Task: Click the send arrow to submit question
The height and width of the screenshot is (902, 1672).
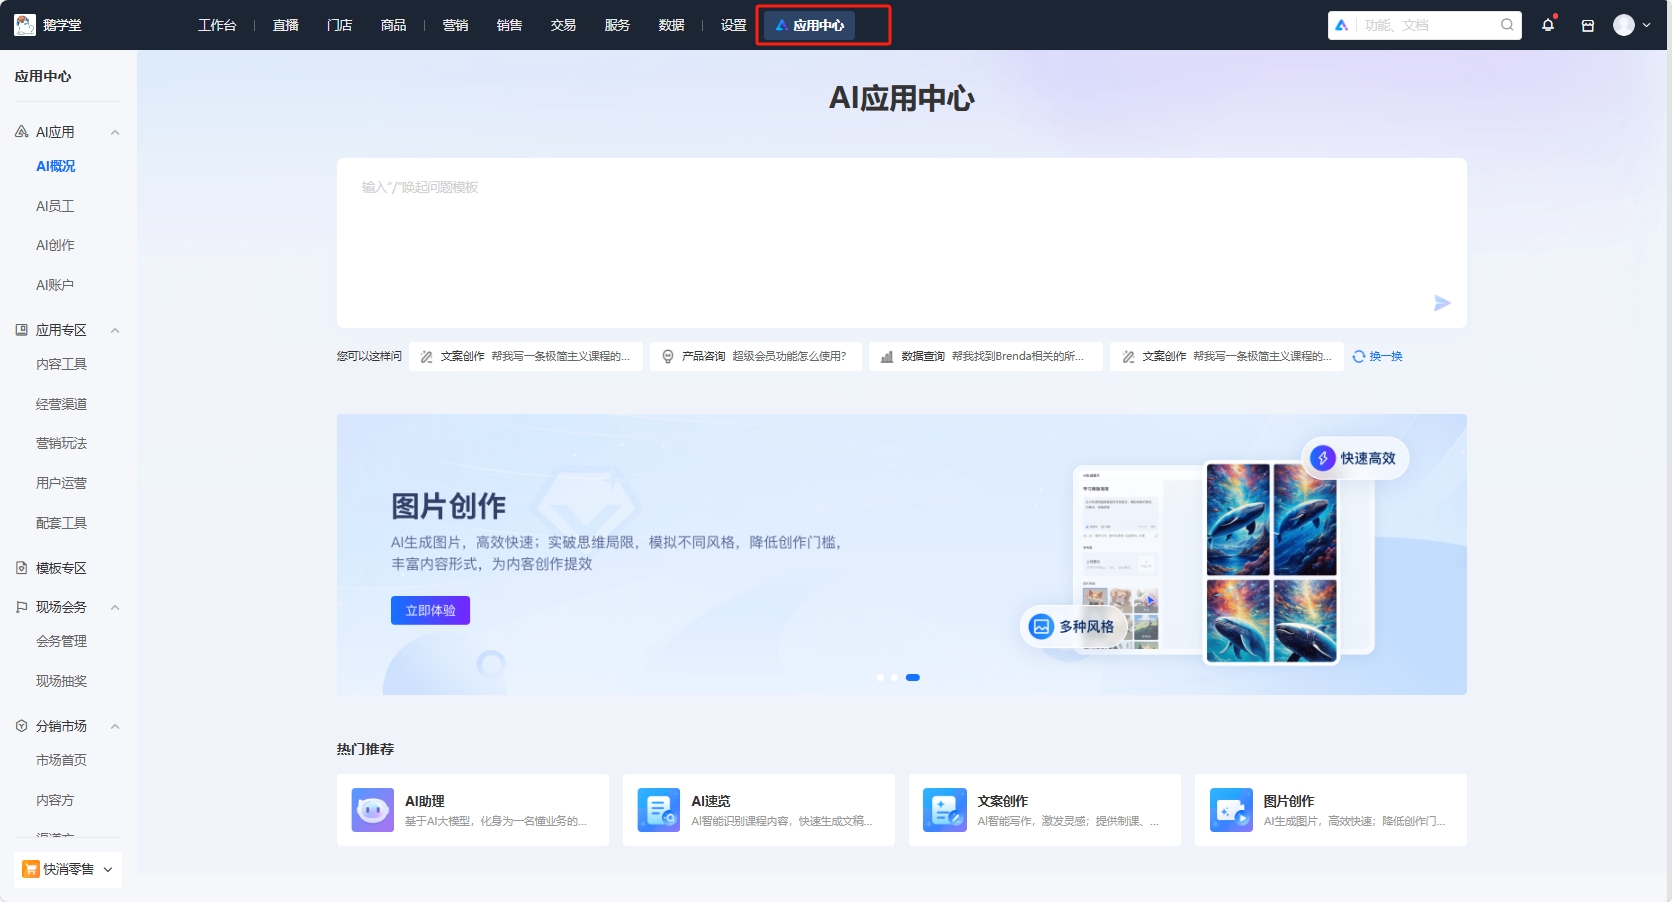Action: pos(1442,303)
